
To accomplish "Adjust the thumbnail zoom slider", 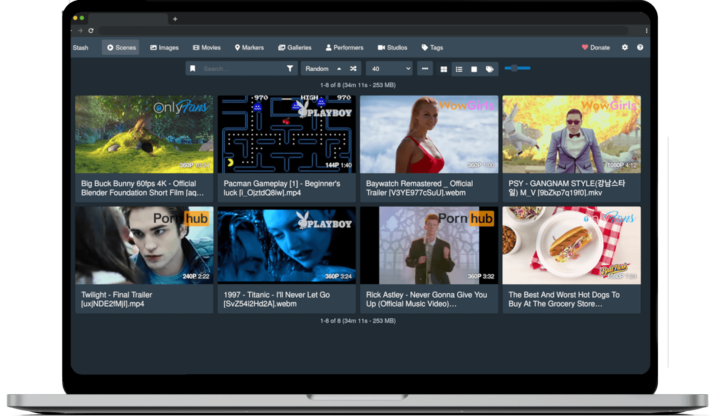I will [517, 68].
